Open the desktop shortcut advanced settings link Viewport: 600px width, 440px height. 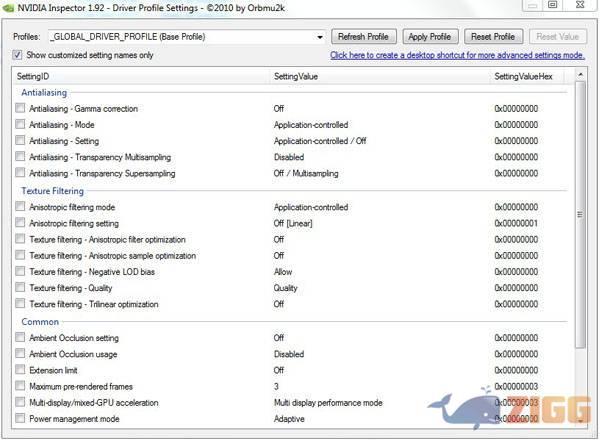point(457,55)
